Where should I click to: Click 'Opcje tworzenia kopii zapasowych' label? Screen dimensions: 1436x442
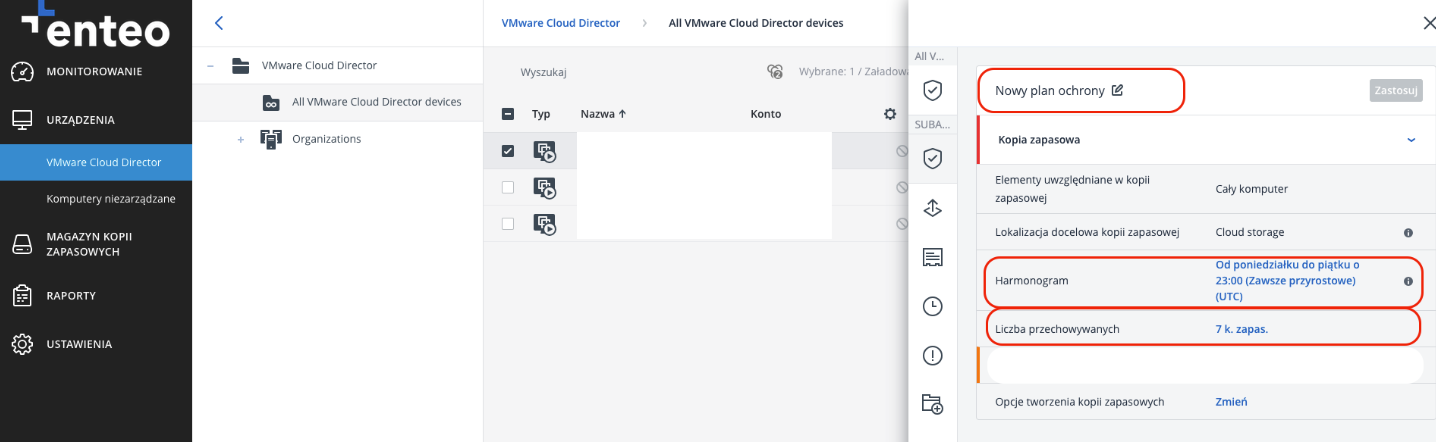(x=1080, y=402)
